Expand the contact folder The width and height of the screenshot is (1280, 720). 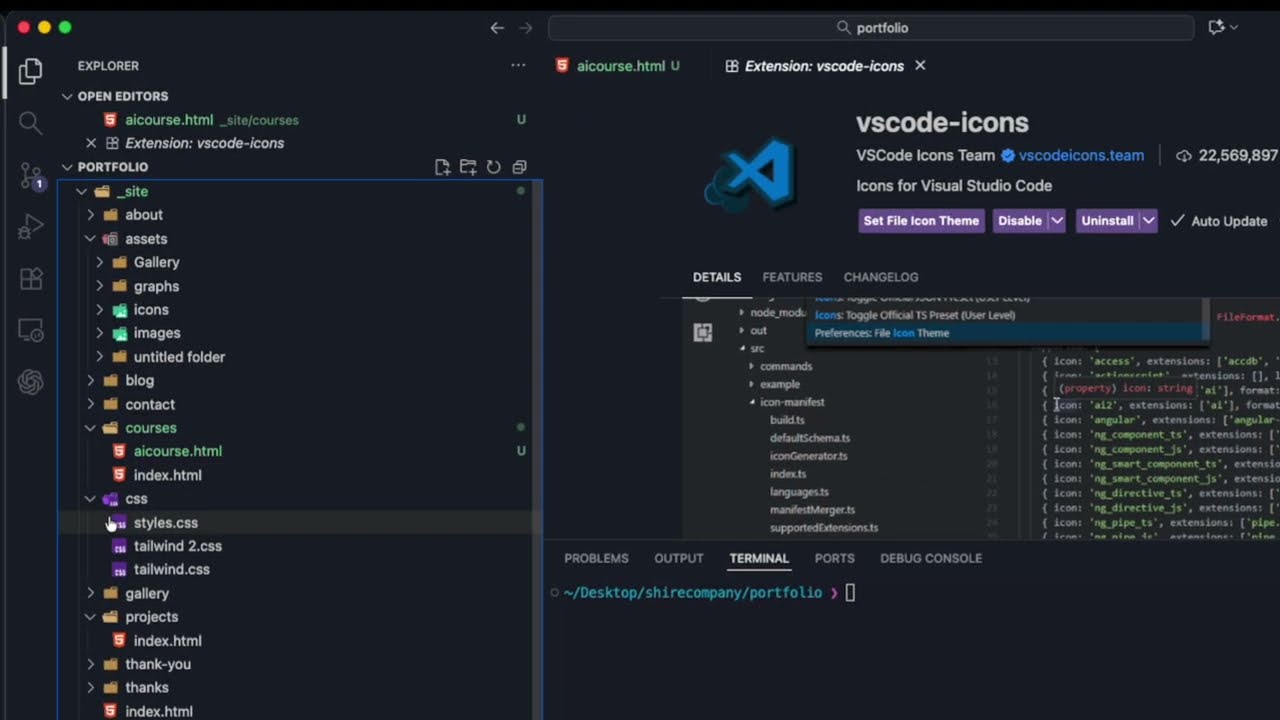[x=91, y=404]
